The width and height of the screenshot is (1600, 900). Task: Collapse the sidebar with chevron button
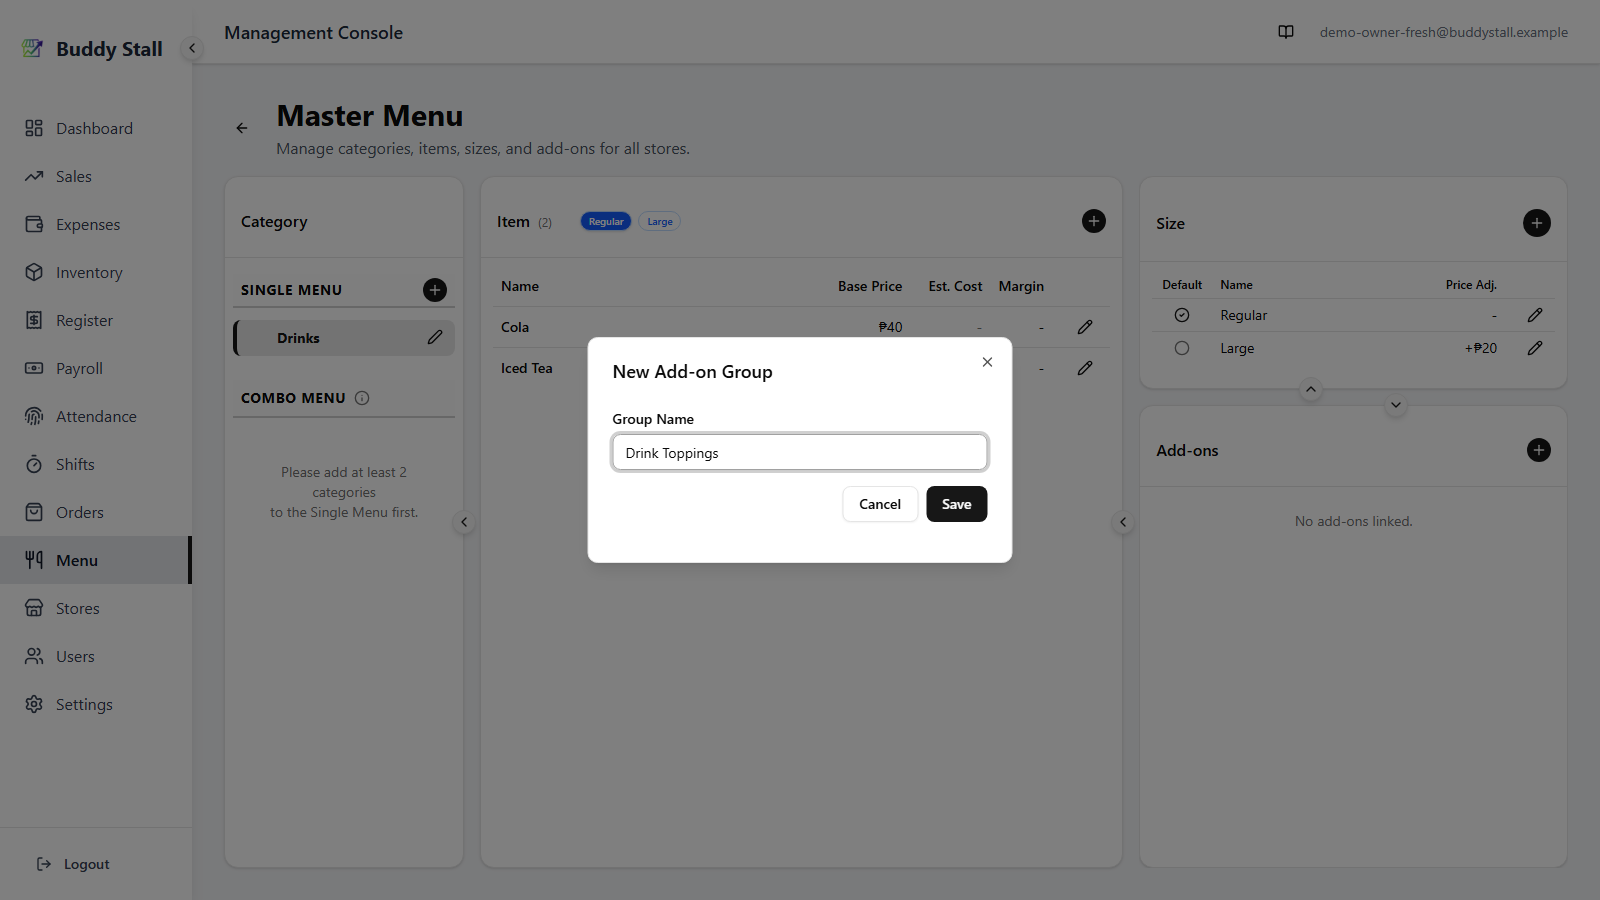192,48
